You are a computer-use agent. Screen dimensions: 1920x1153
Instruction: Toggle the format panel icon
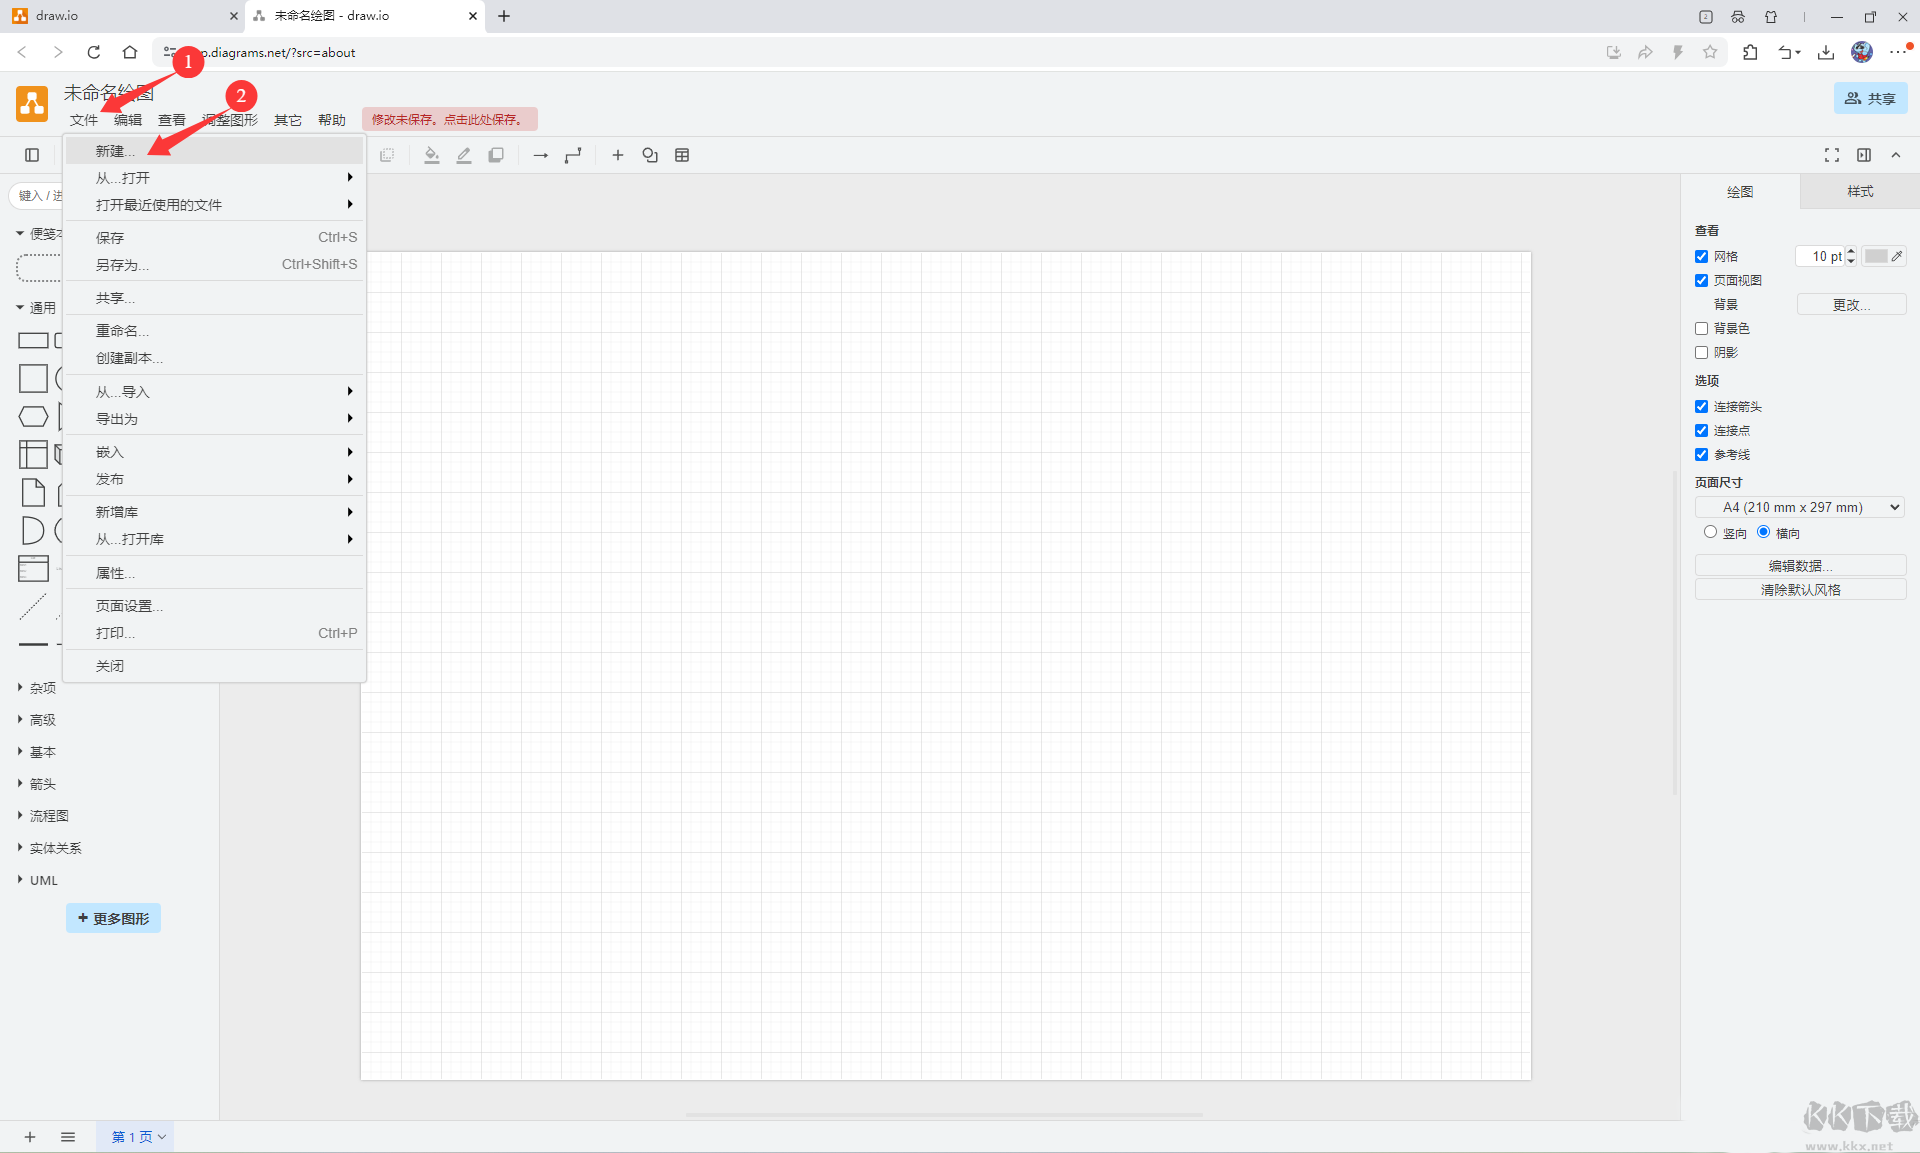(1864, 155)
